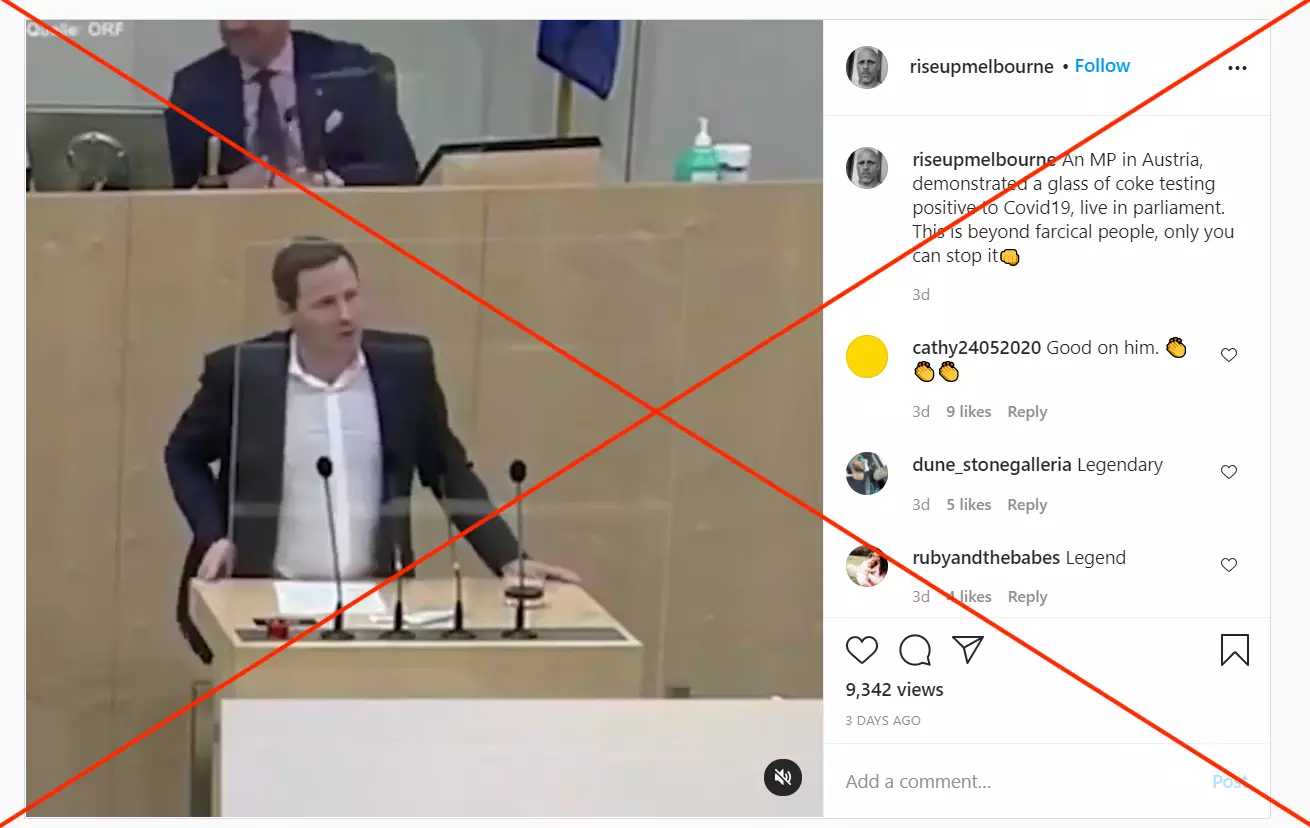The height and width of the screenshot is (828, 1310).
Task: Open rubyandthebabes' profile avatar
Action: pyautogui.click(x=867, y=567)
